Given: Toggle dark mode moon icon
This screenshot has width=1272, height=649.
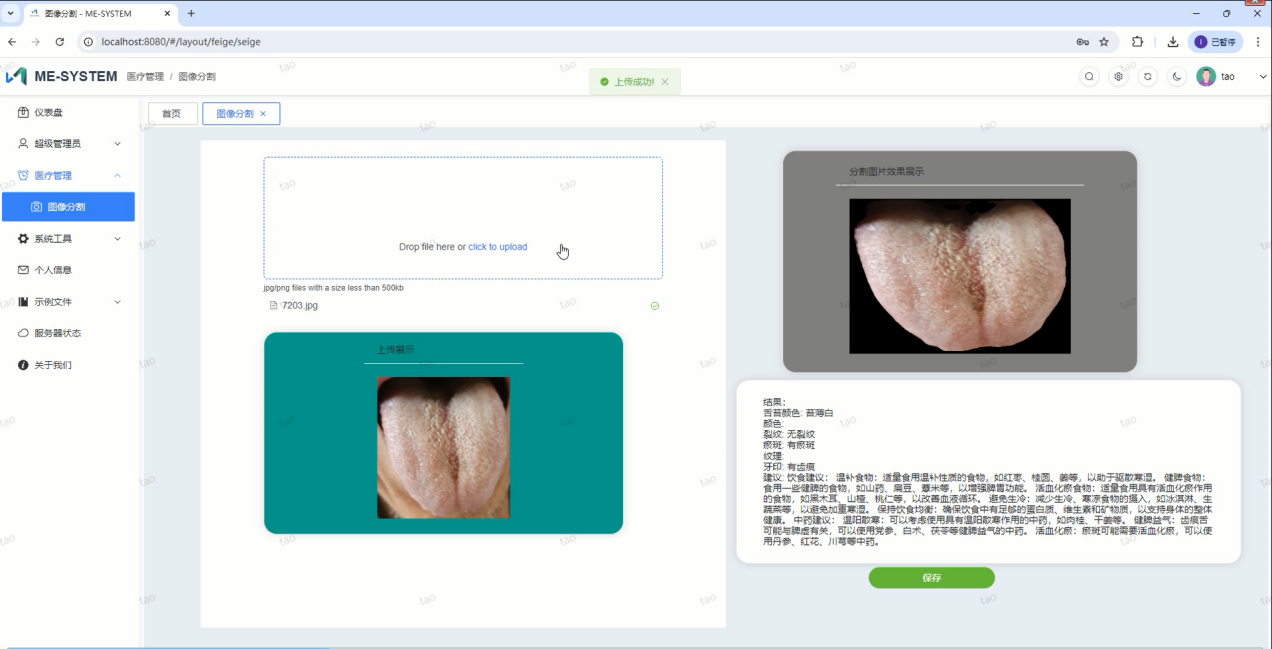Looking at the screenshot, I should [1177, 76].
